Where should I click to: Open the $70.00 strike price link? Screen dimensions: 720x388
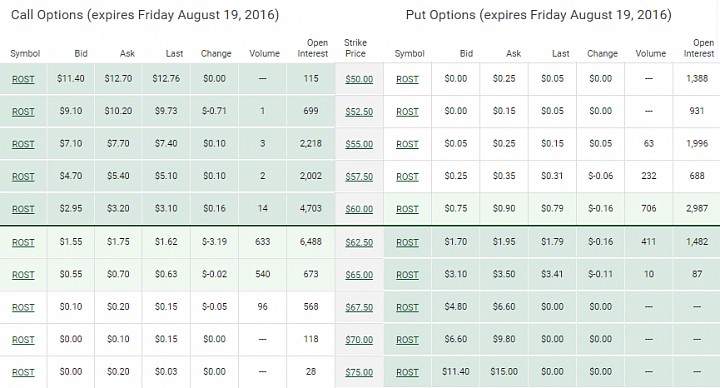(x=359, y=340)
